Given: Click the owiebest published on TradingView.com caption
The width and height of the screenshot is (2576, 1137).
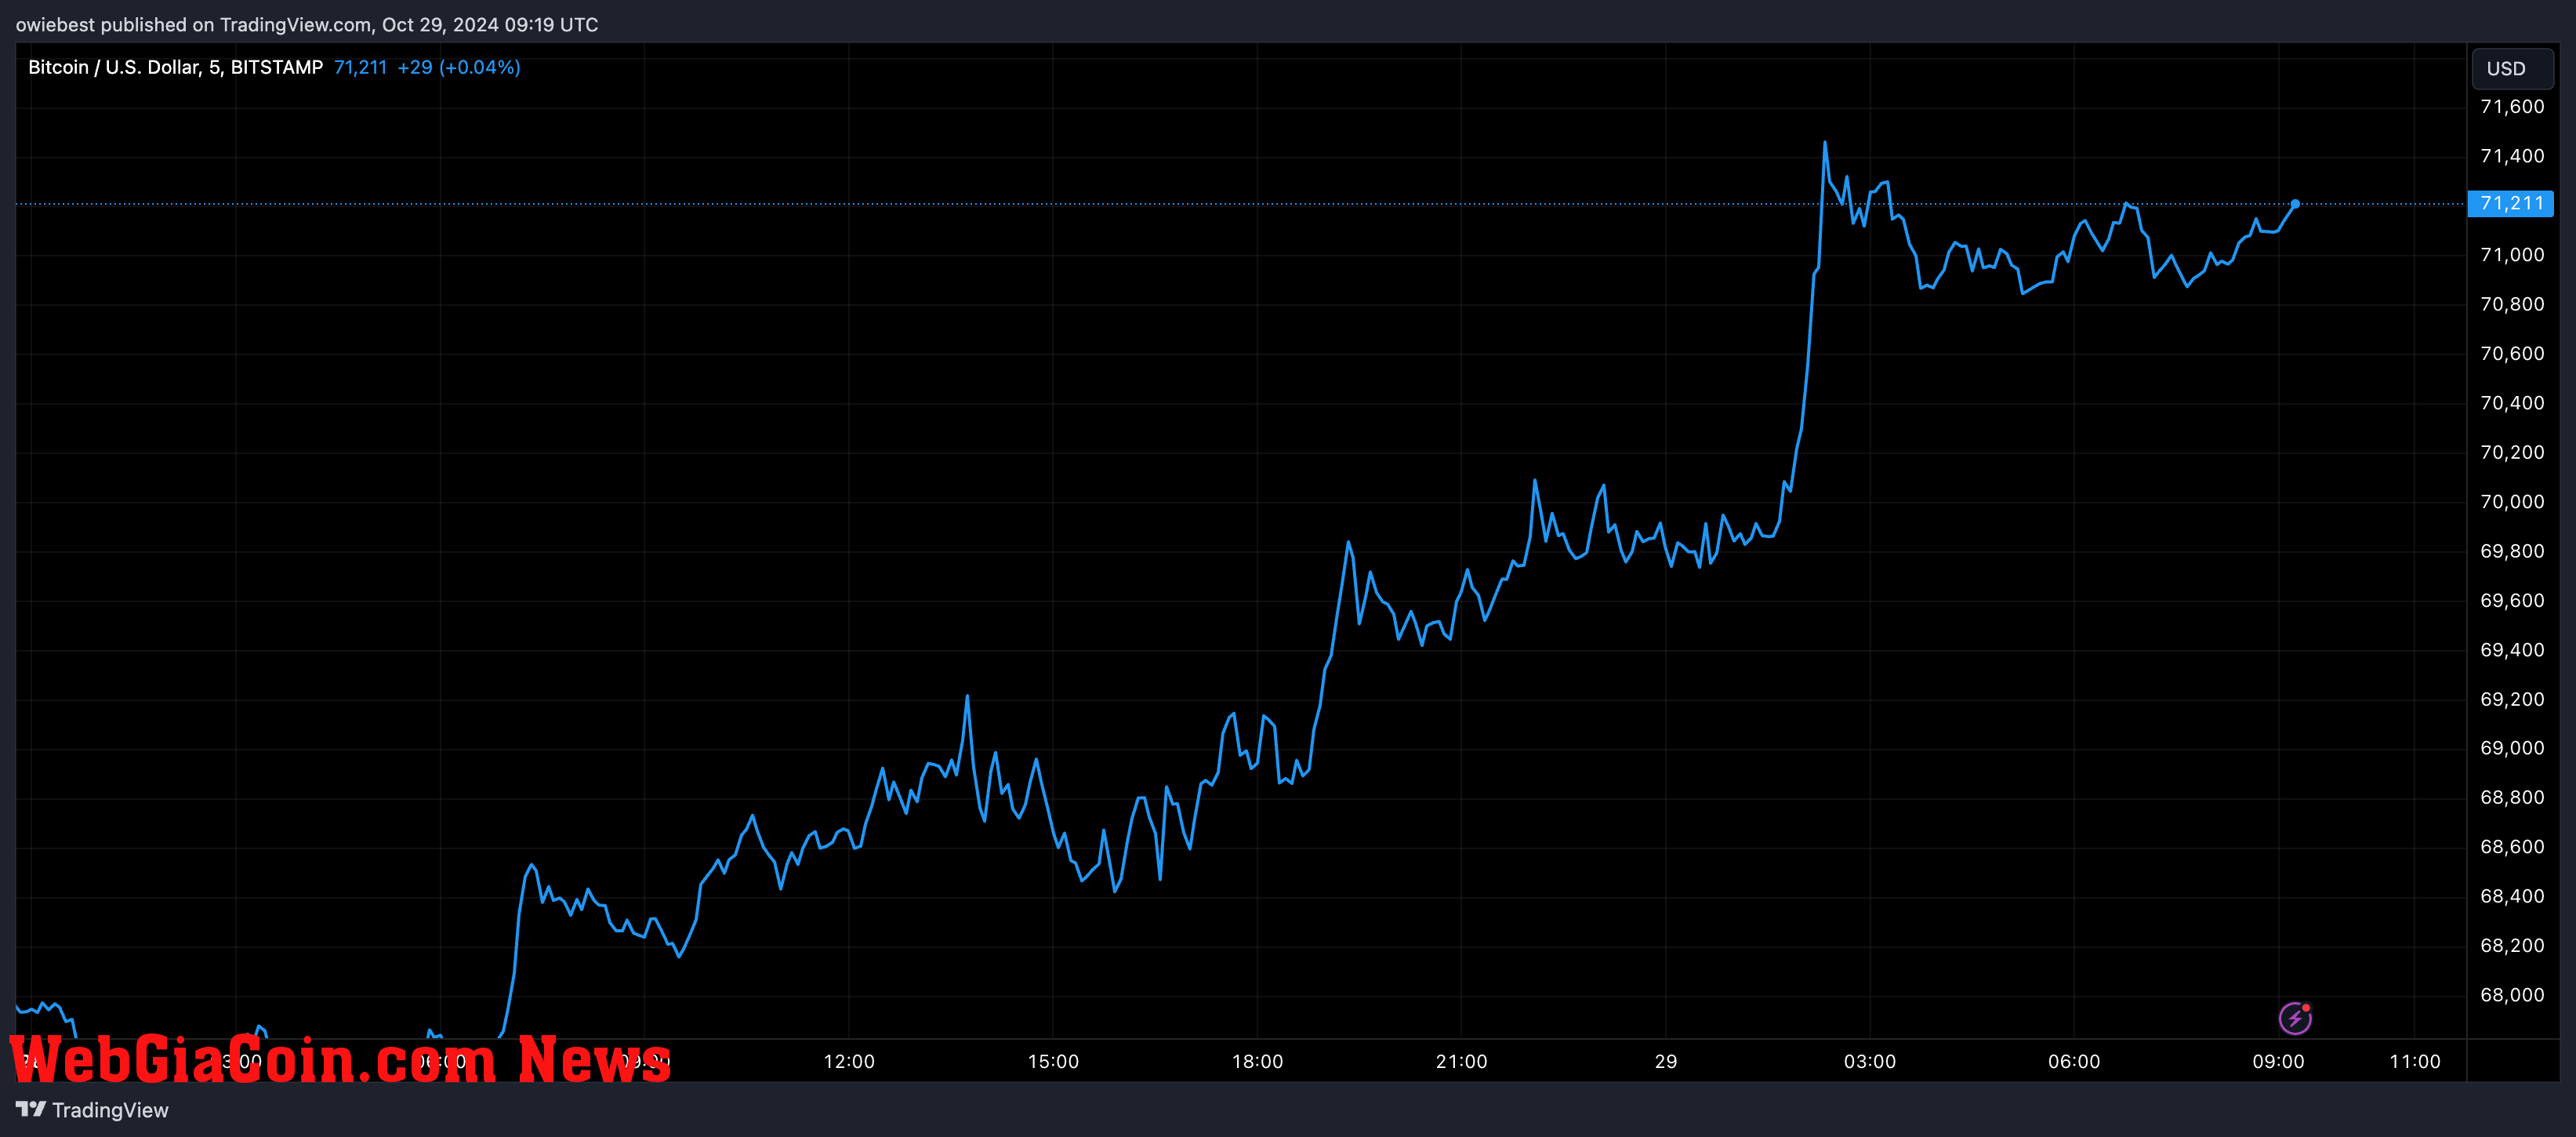Looking at the screenshot, I should (x=307, y=25).
